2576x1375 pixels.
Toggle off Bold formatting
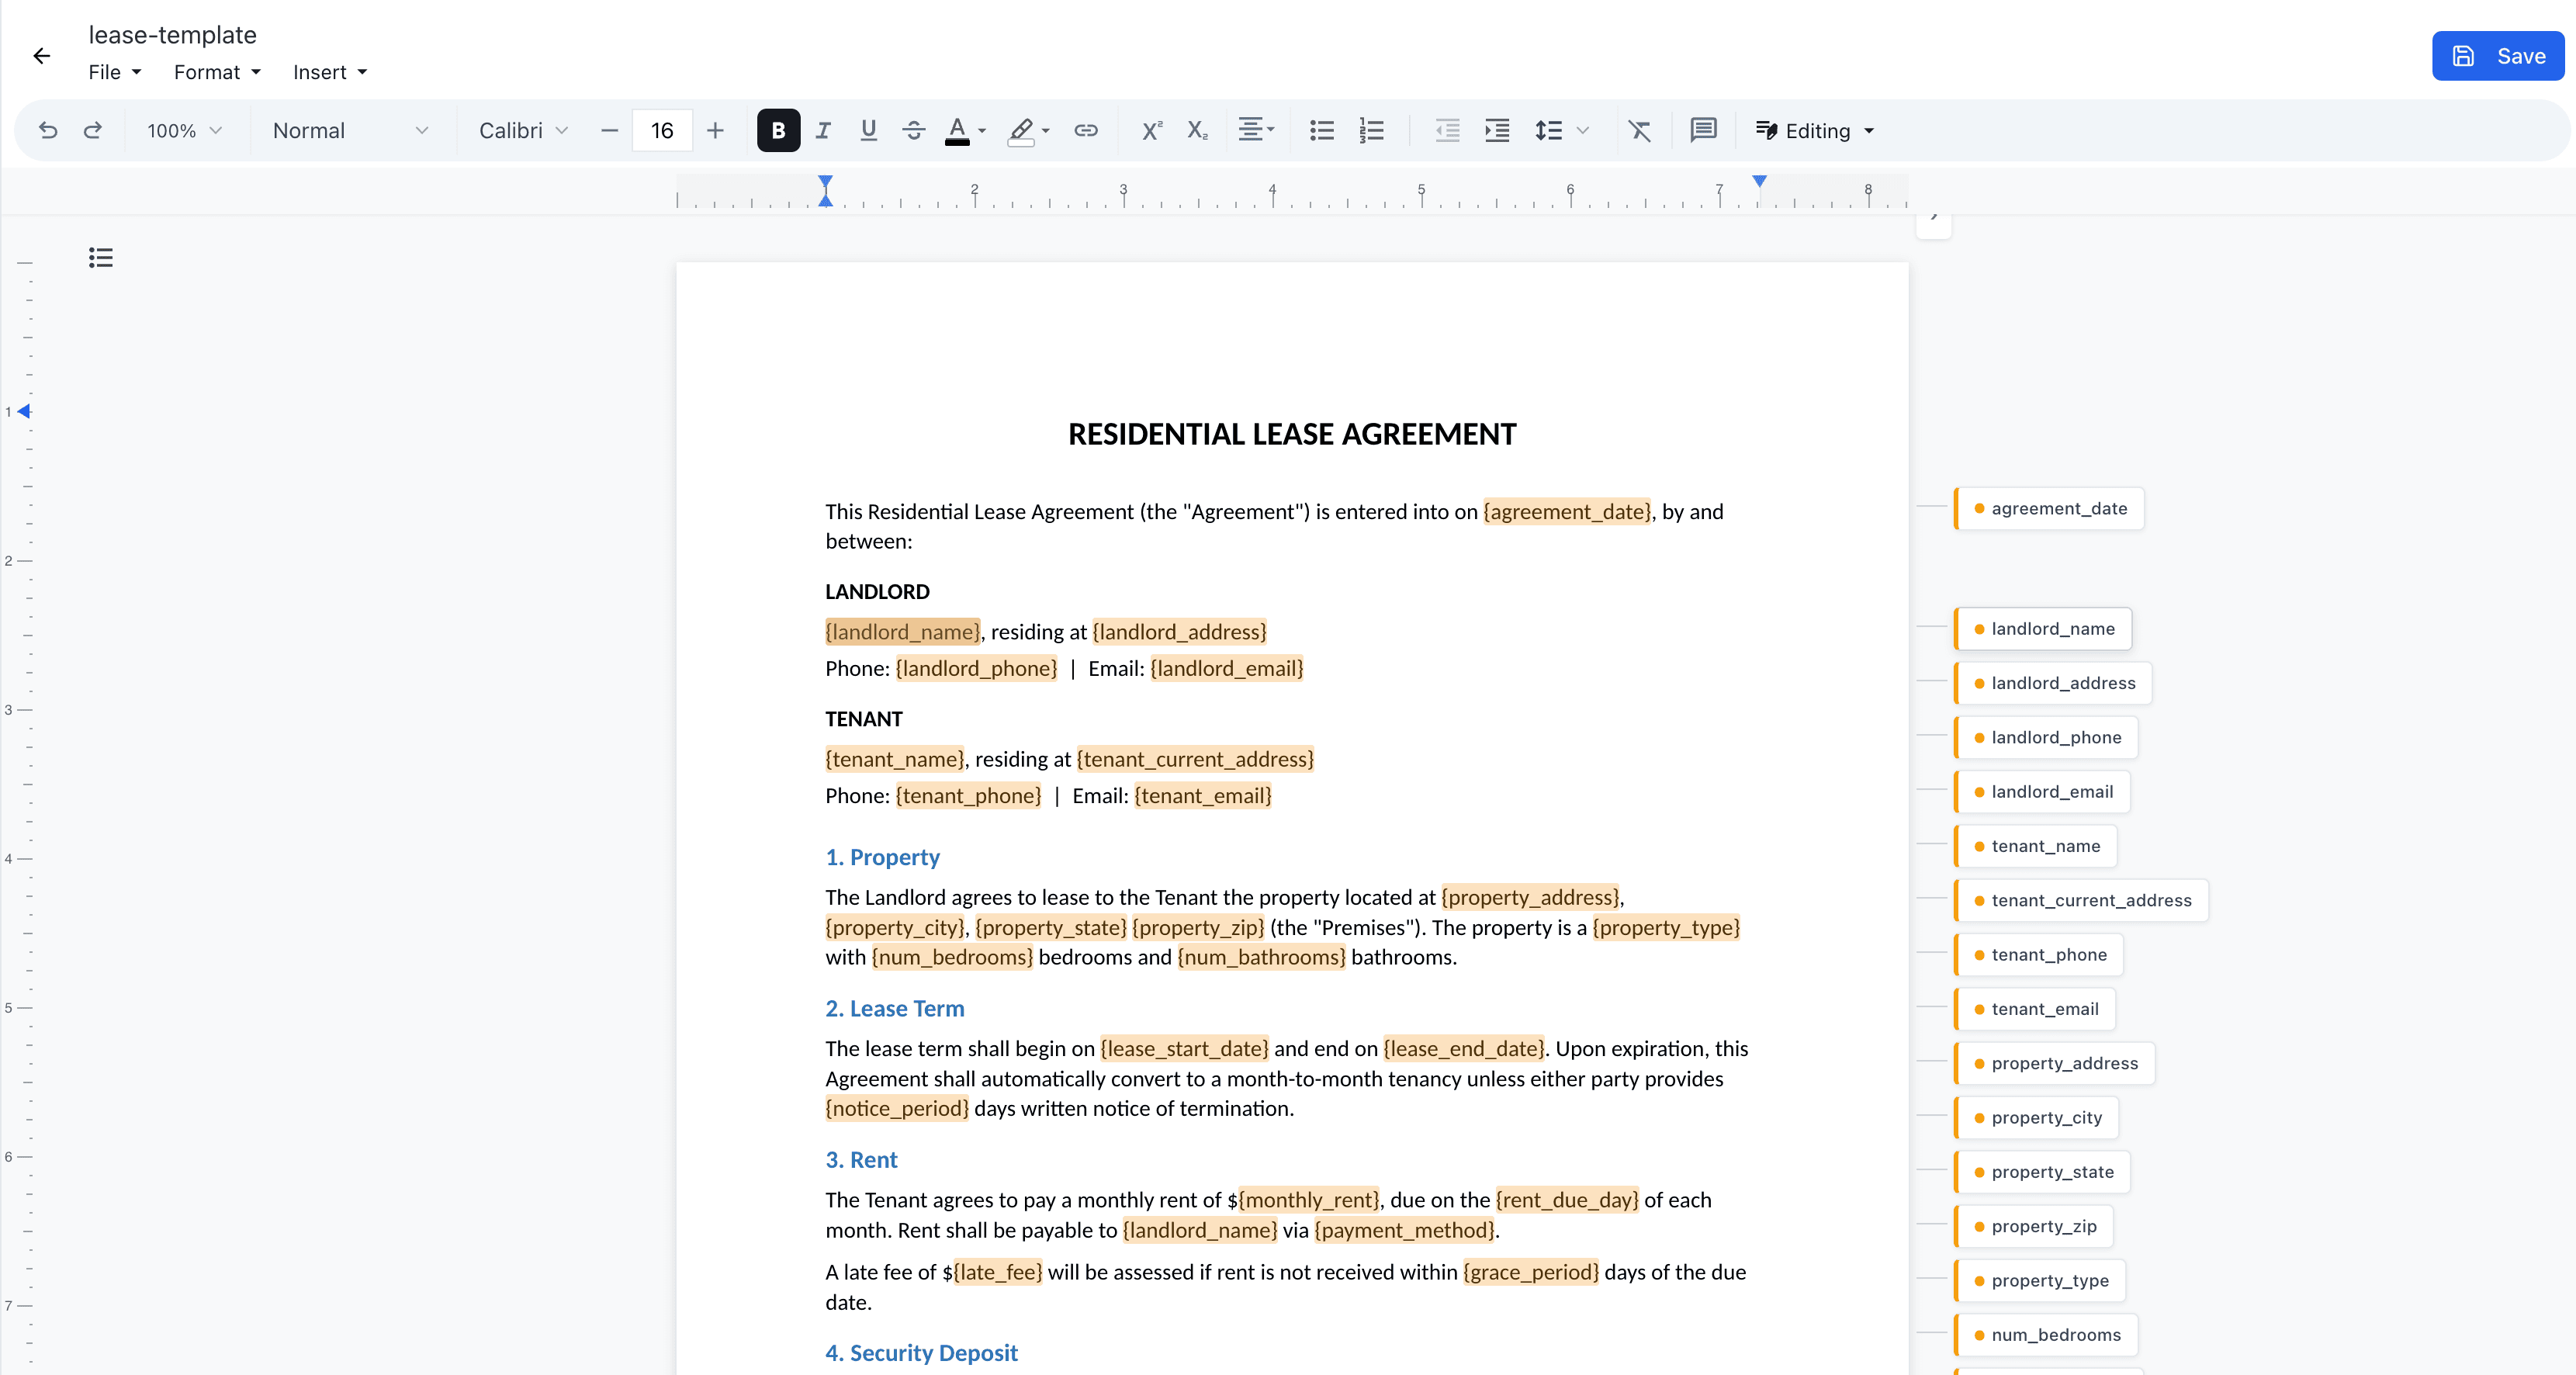tap(778, 130)
